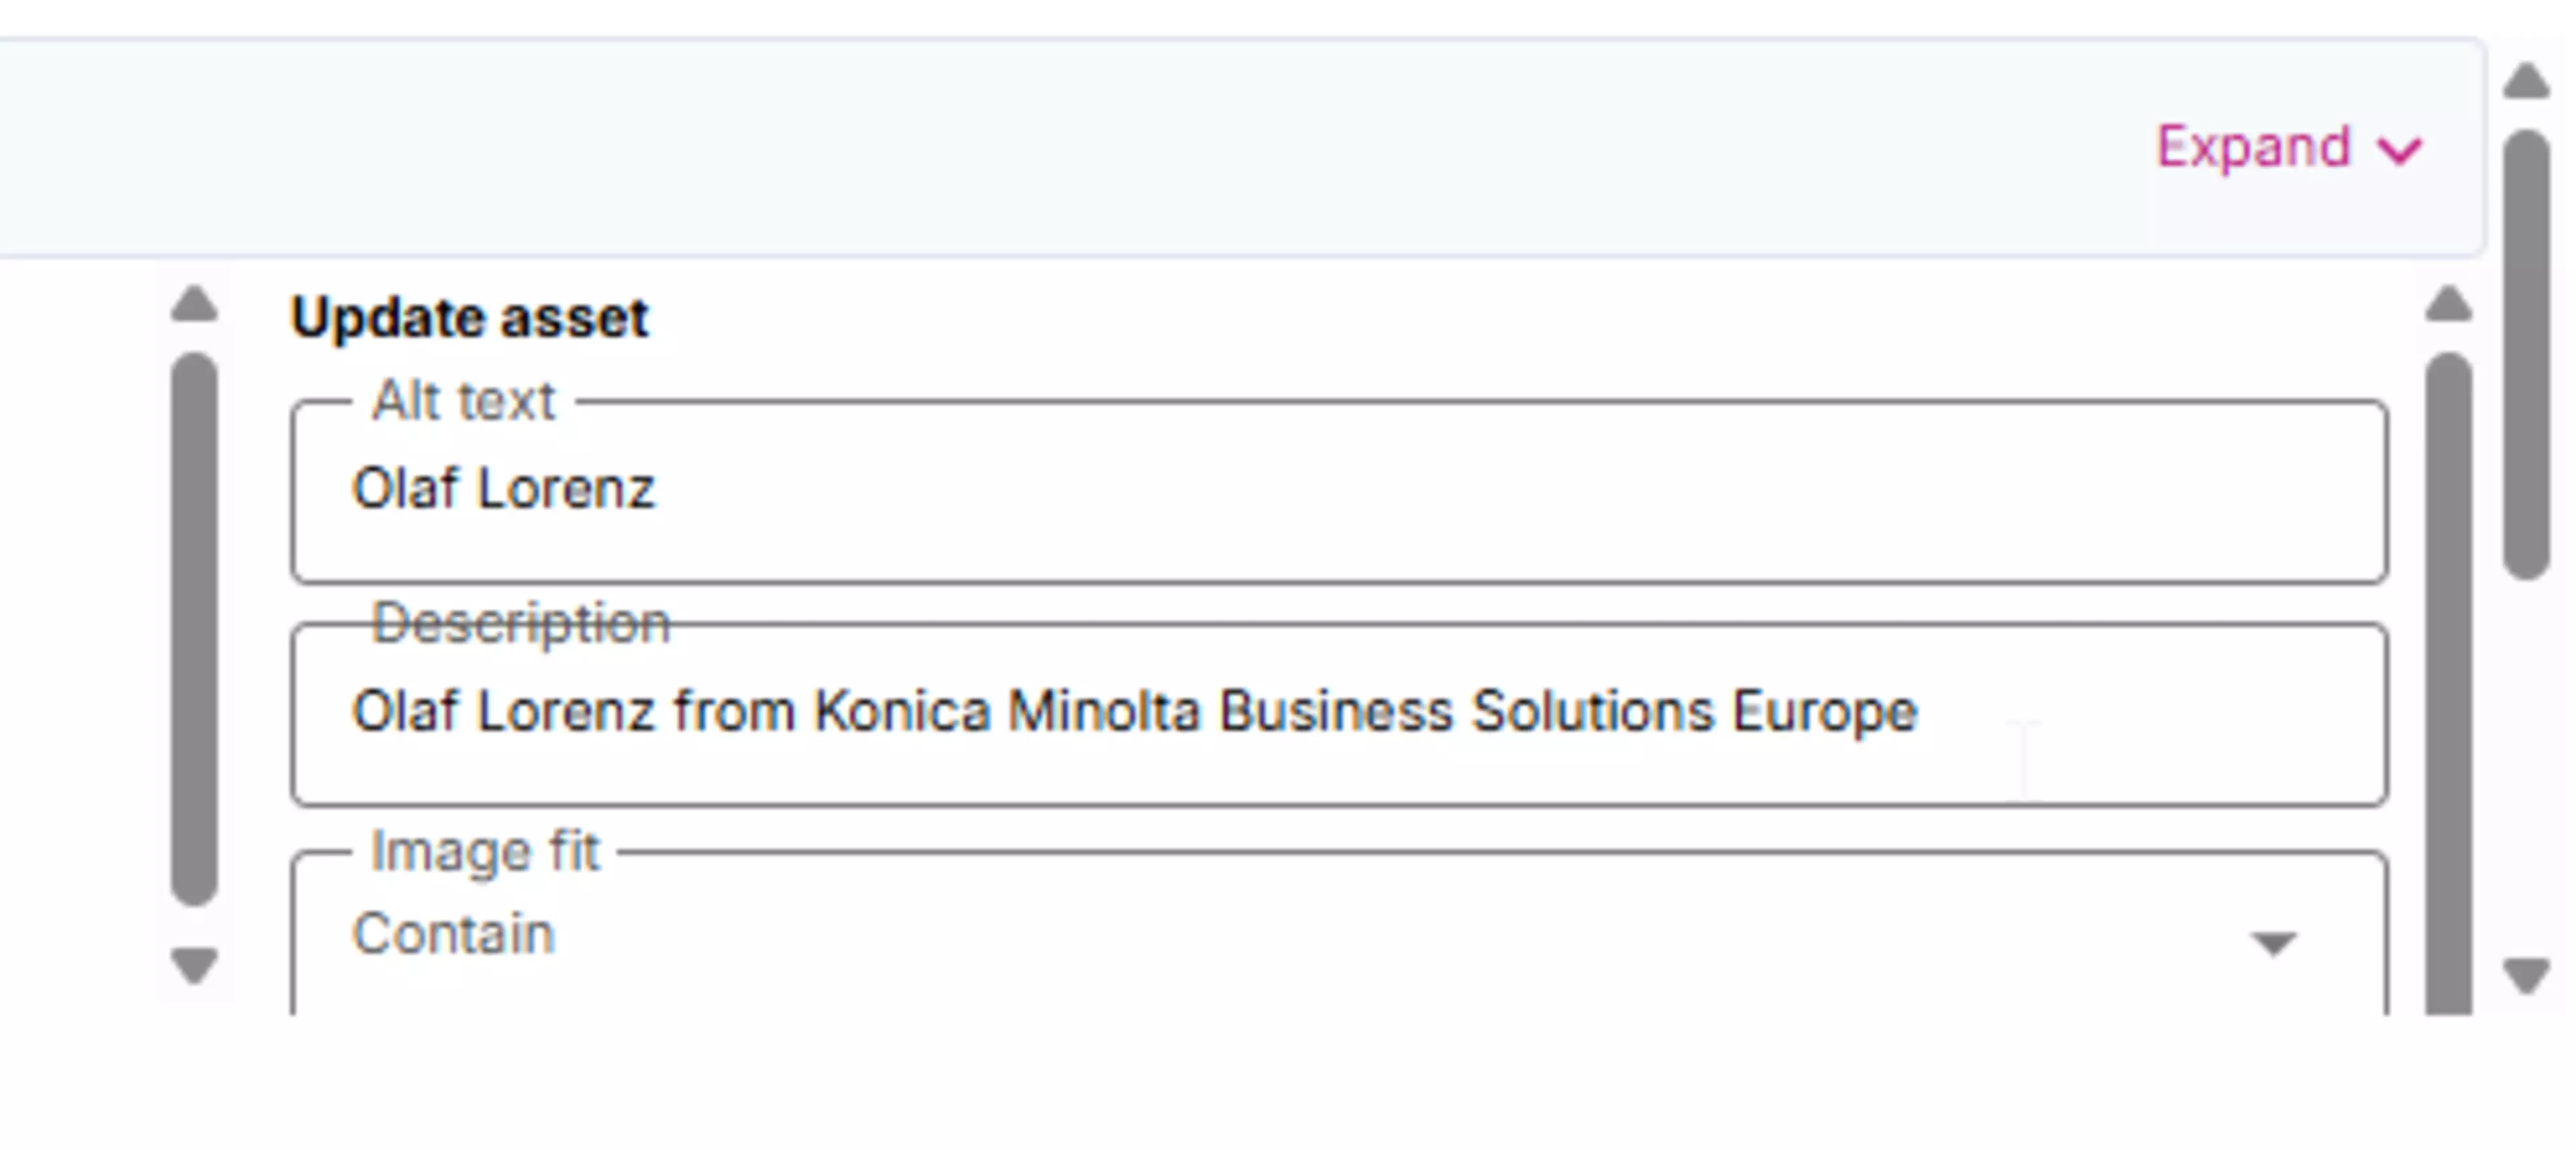2576x1150 pixels.
Task: Click the form's right inner scrollbar thumb
Action: click(x=2448, y=680)
